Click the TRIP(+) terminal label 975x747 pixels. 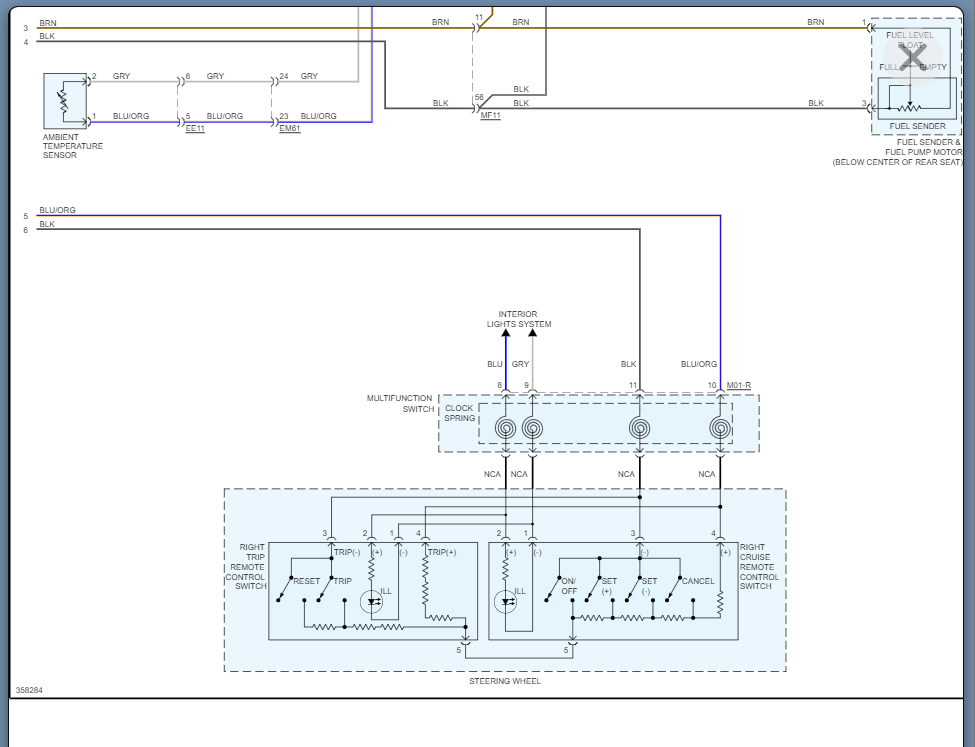pos(441,552)
